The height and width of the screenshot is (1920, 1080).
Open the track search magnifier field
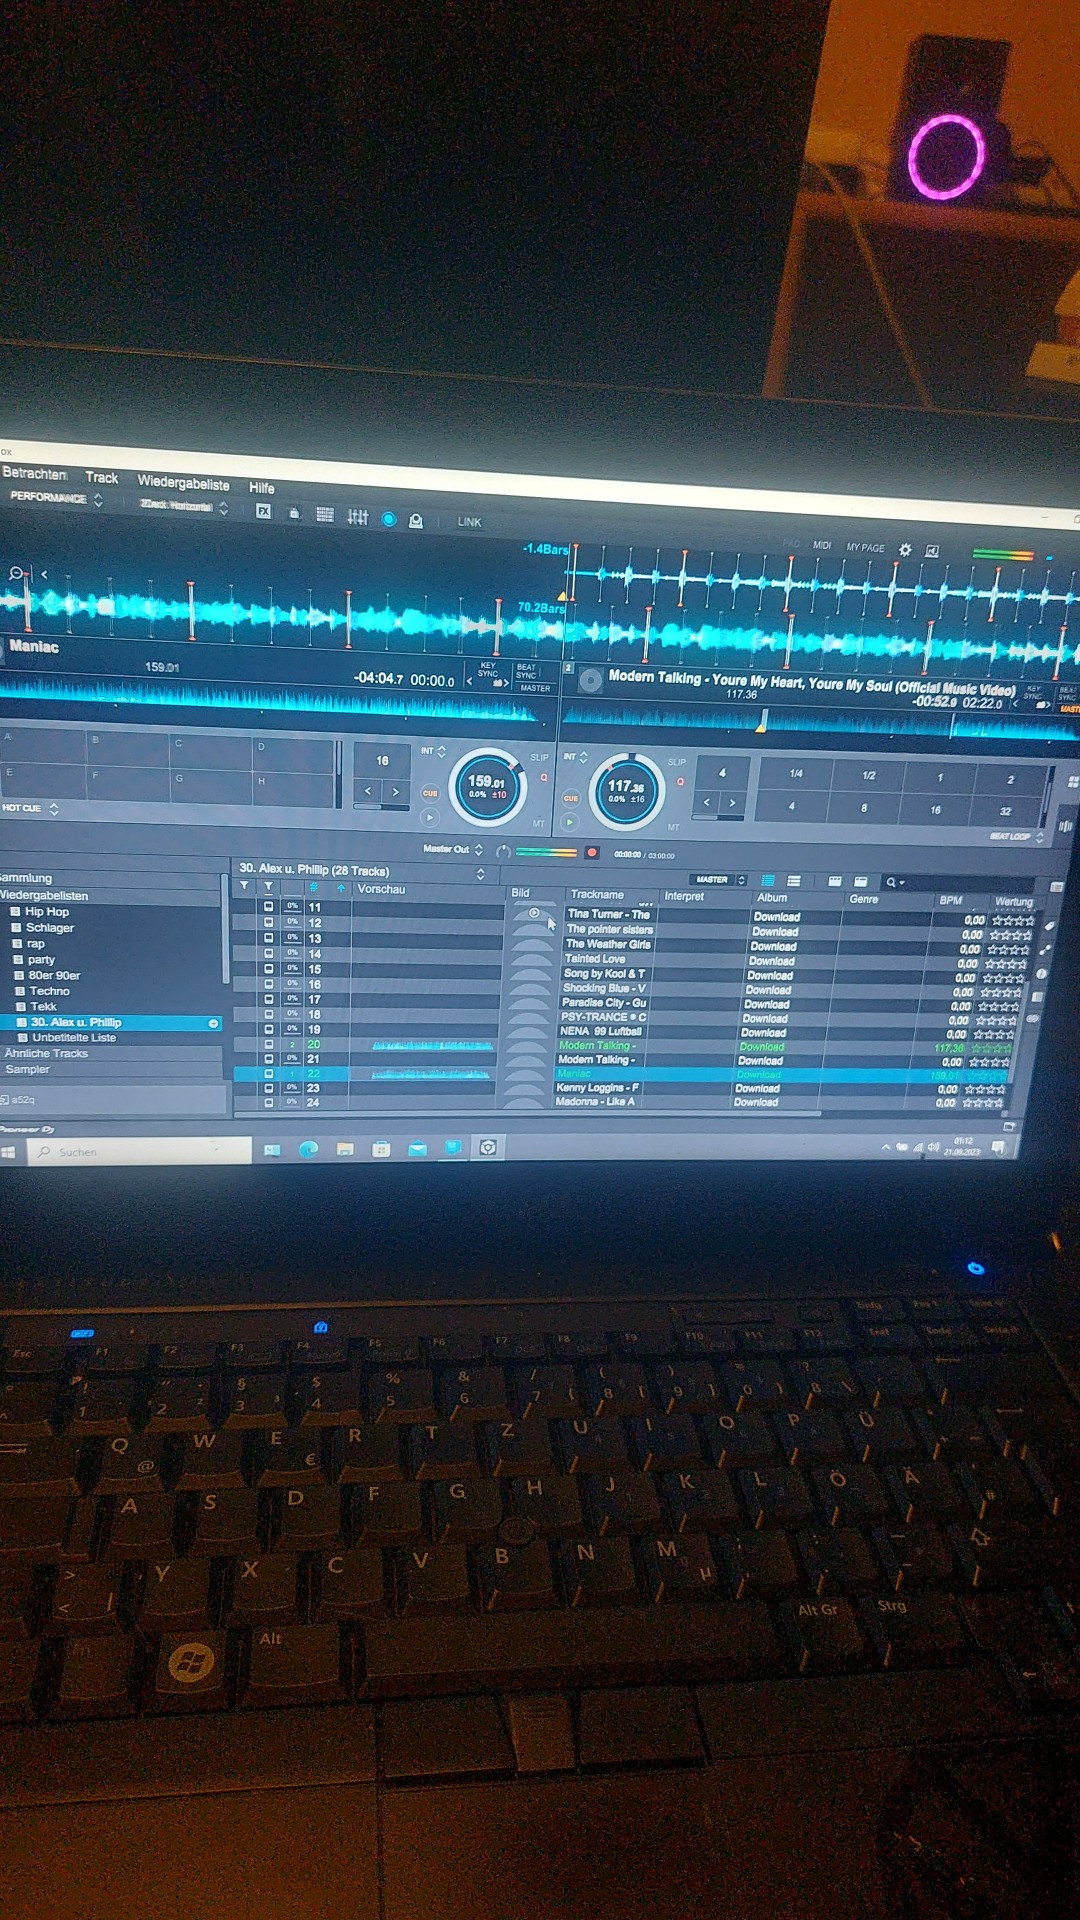[x=957, y=883]
